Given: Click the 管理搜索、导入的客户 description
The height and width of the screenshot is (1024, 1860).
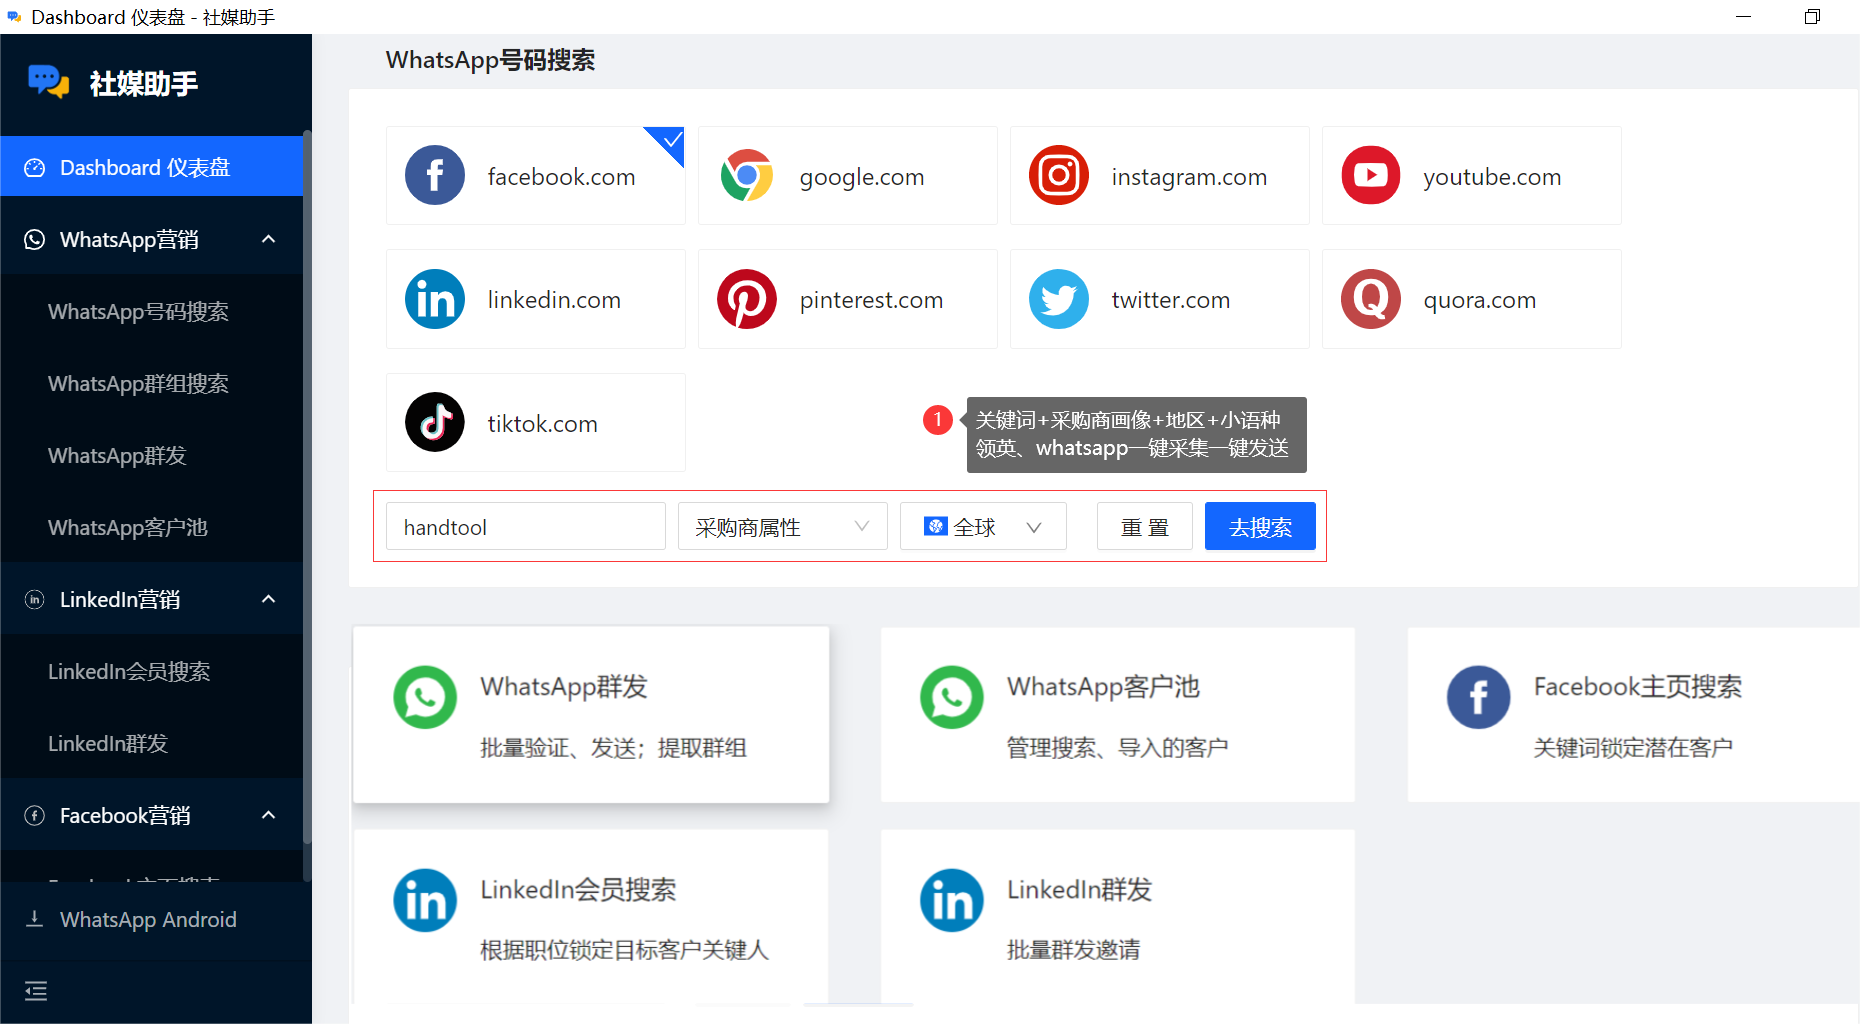Looking at the screenshot, I should click(x=1117, y=748).
